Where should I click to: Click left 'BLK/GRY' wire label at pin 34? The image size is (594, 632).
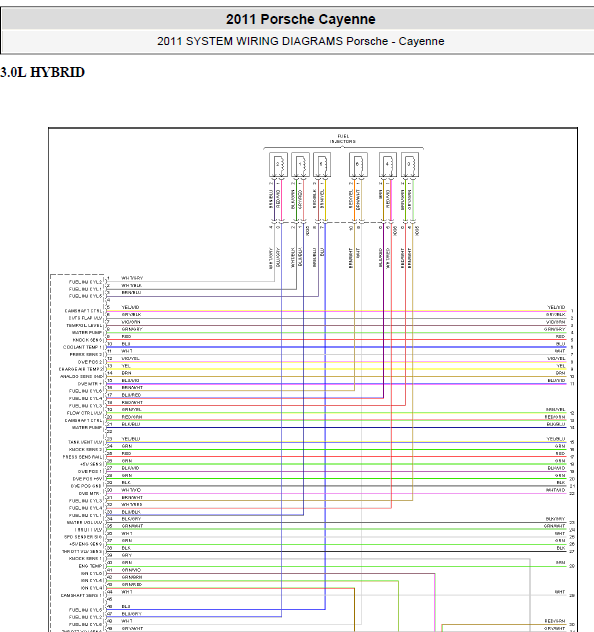coord(131,519)
